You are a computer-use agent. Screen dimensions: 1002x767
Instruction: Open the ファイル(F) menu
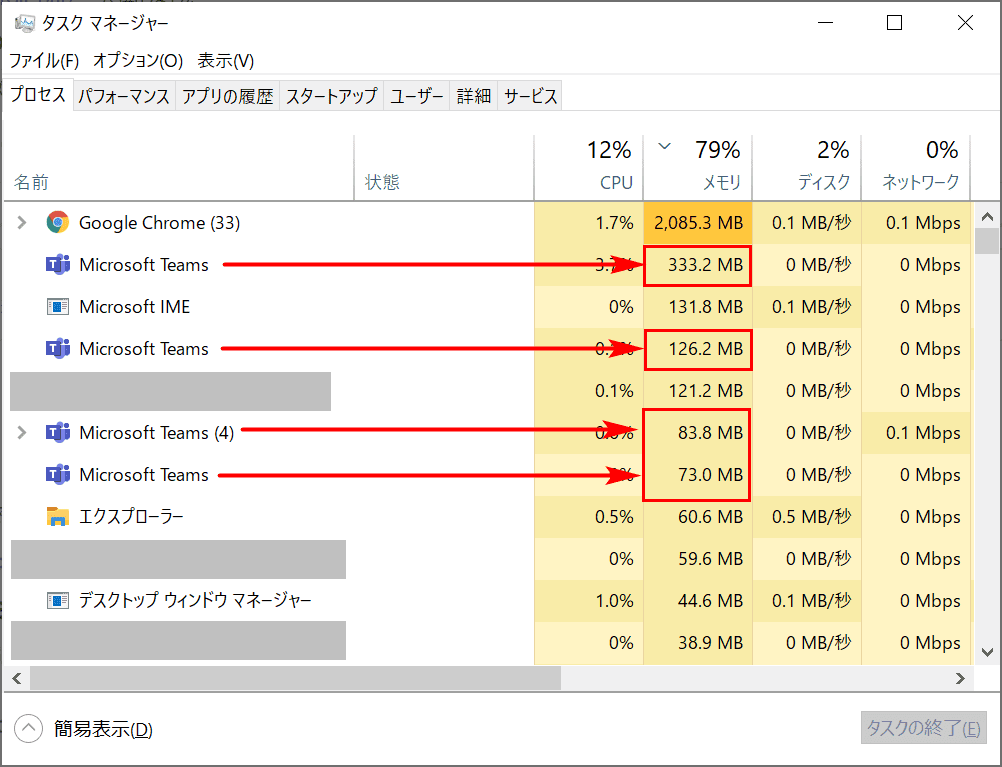44,61
